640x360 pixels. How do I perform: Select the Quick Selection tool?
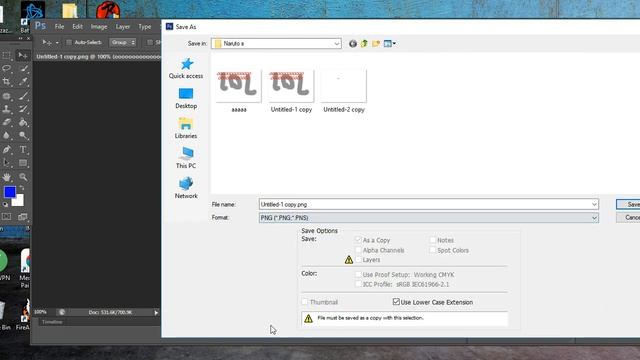click(23, 68)
